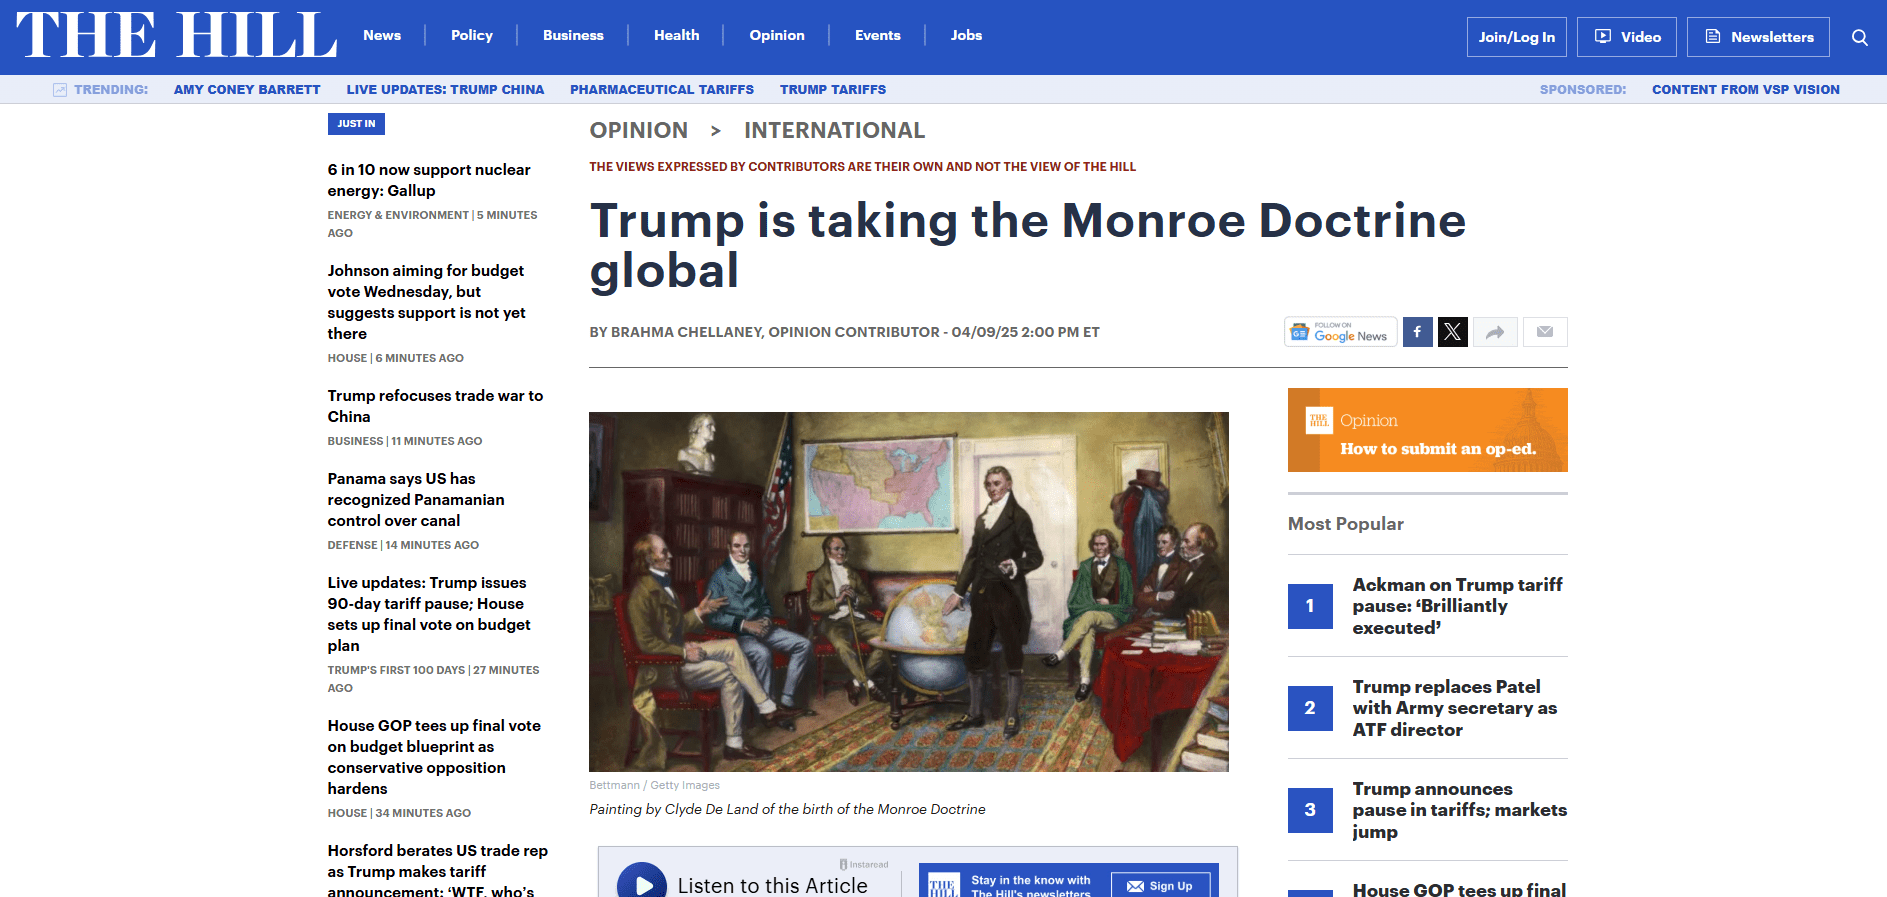Open the Pharmaceutical Tariffs trending link
Image resolution: width=1887 pixels, height=897 pixels.
tap(661, 89)
